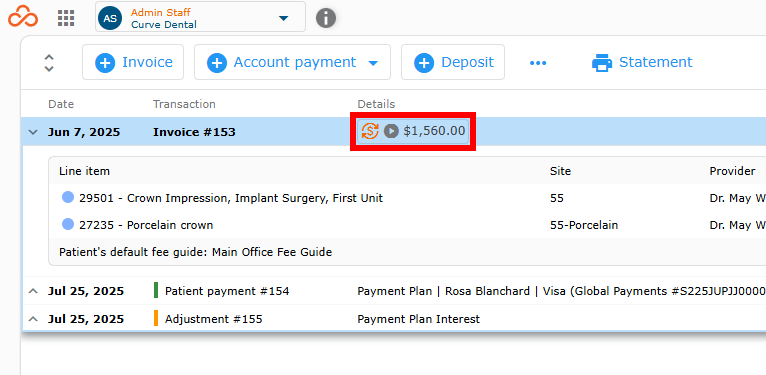Open the apps grid menu
The height and width of the screenshot is (375, 766).
[66, 18]
